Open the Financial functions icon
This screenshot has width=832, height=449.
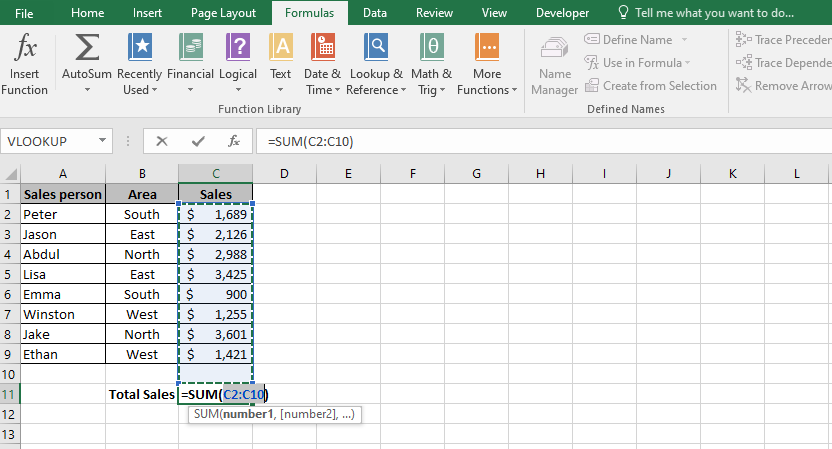pyautogui.click(x=190, y=48)
